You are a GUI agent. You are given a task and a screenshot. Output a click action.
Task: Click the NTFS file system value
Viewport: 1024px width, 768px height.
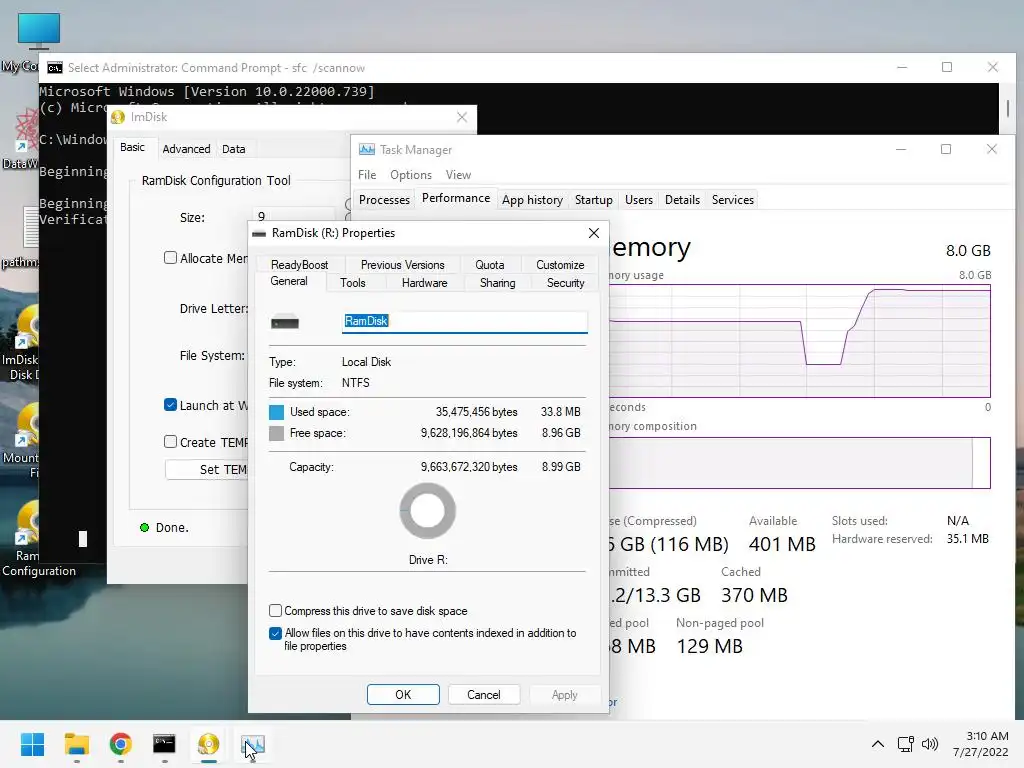click(355, 383)
